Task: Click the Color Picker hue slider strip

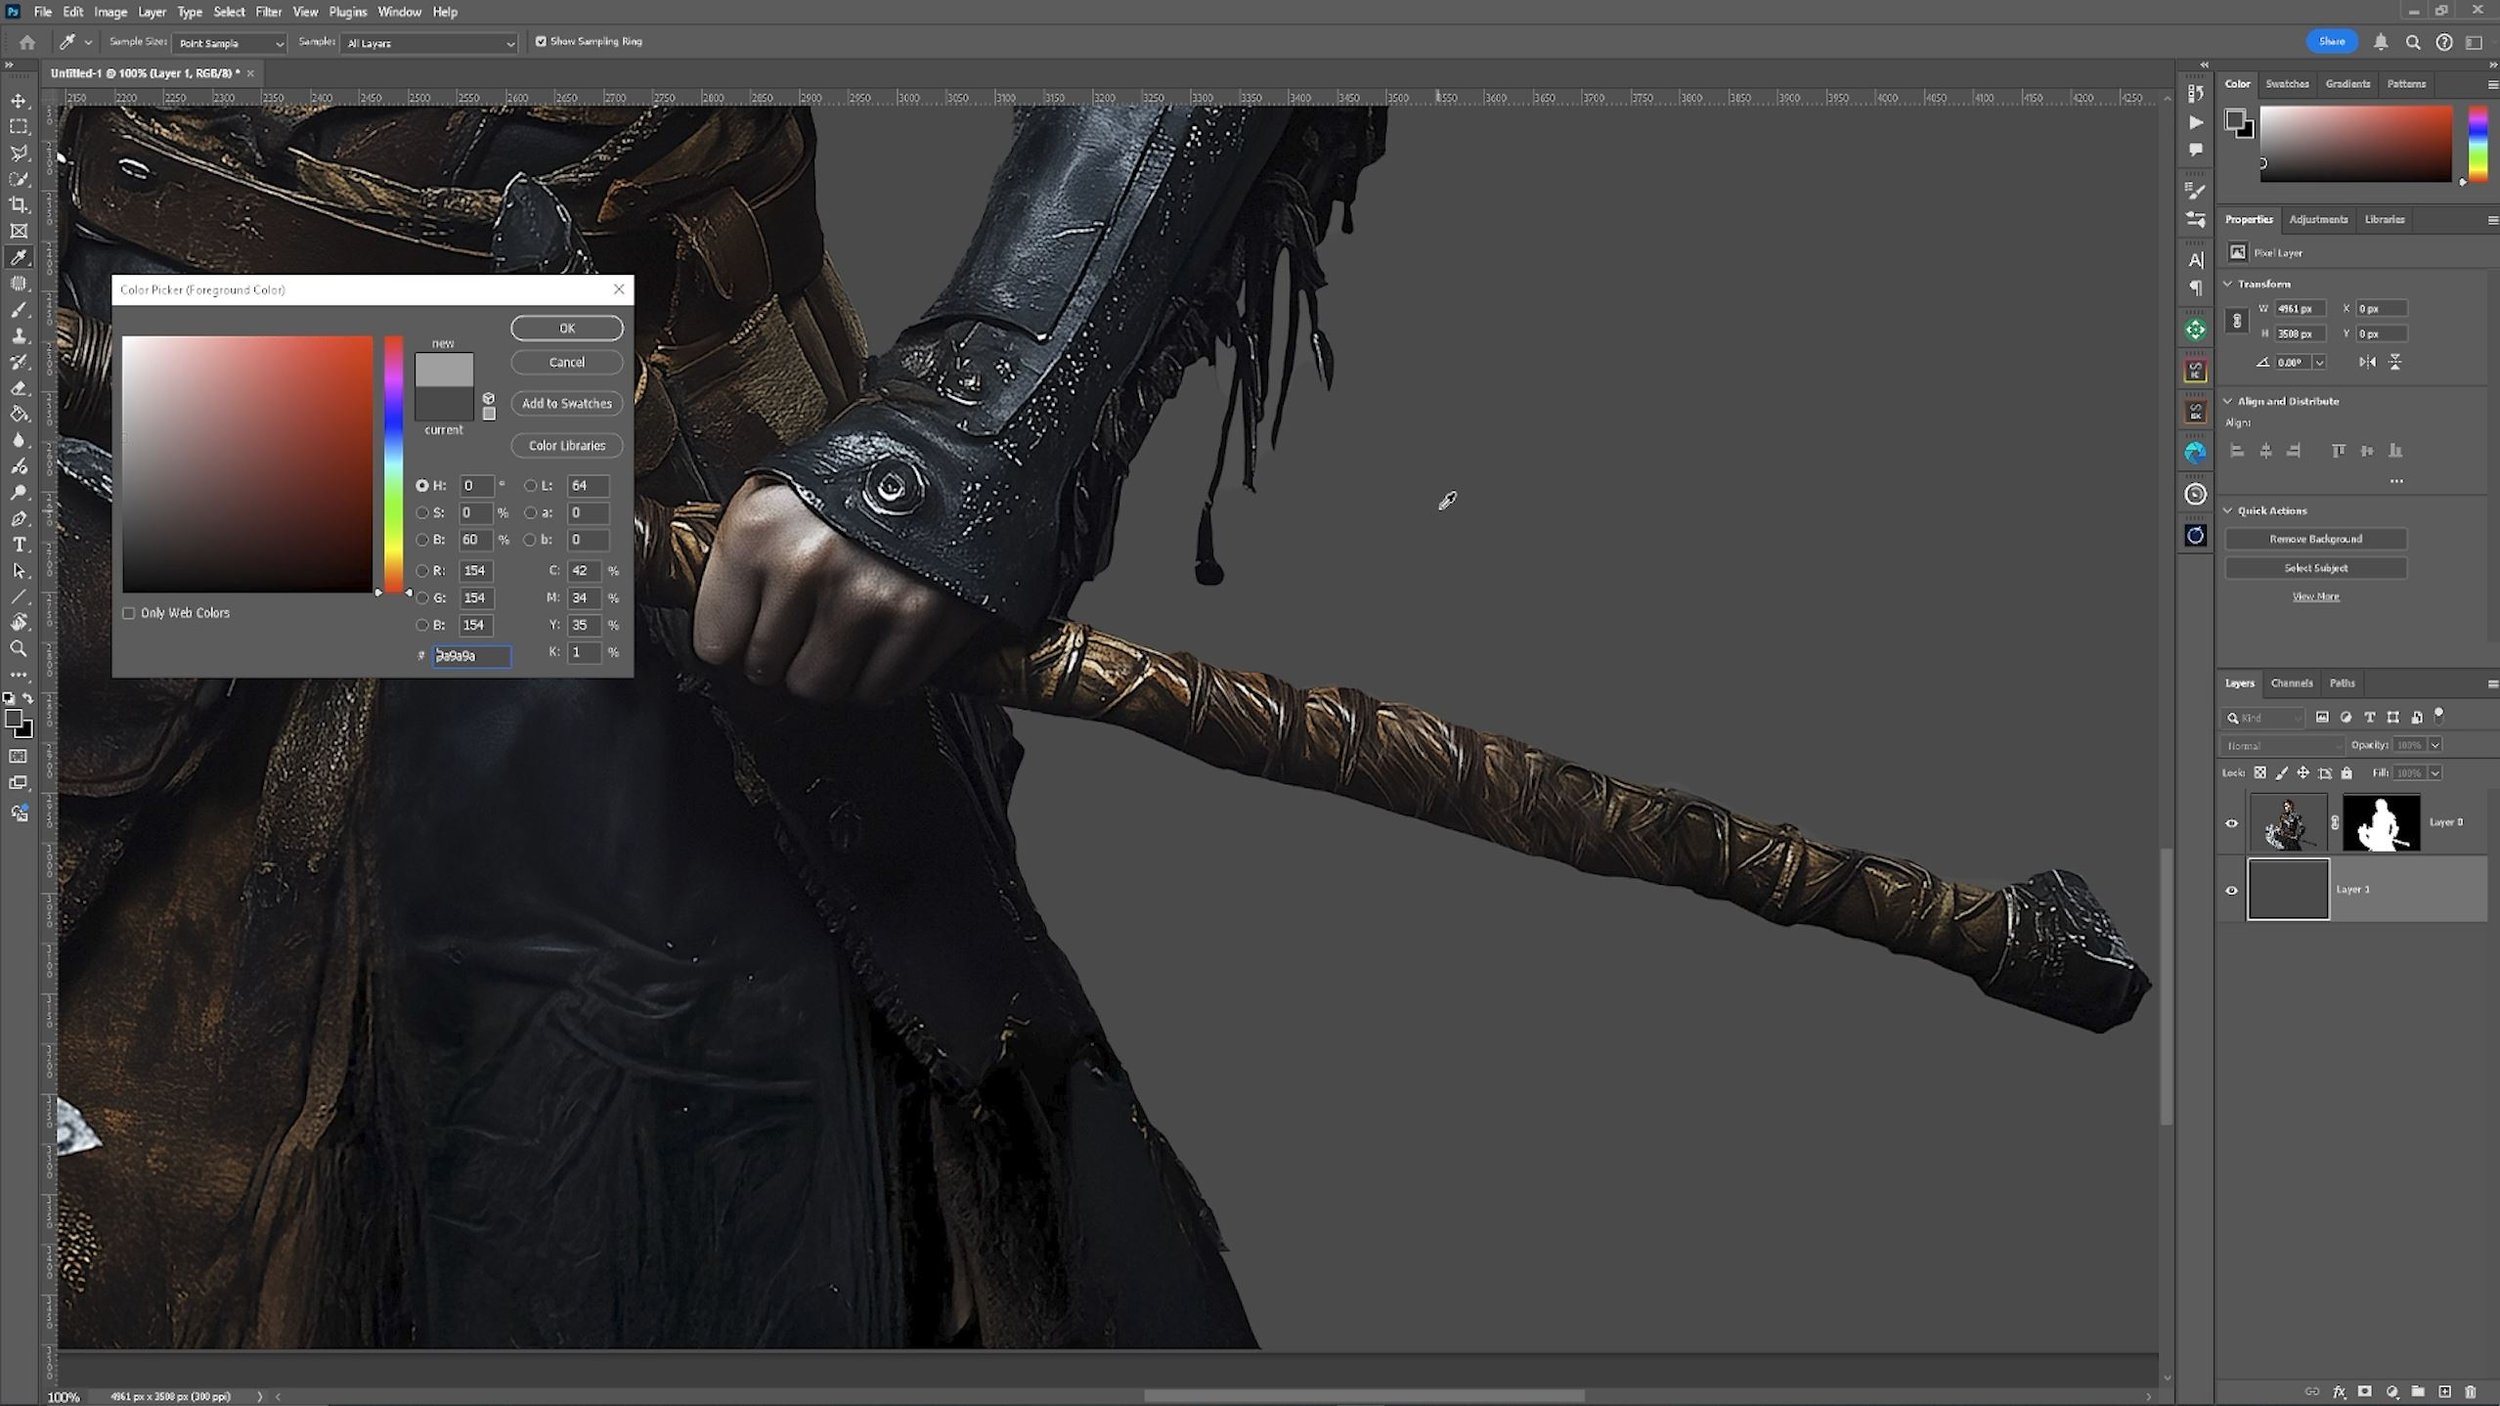Action: point(394,464)
